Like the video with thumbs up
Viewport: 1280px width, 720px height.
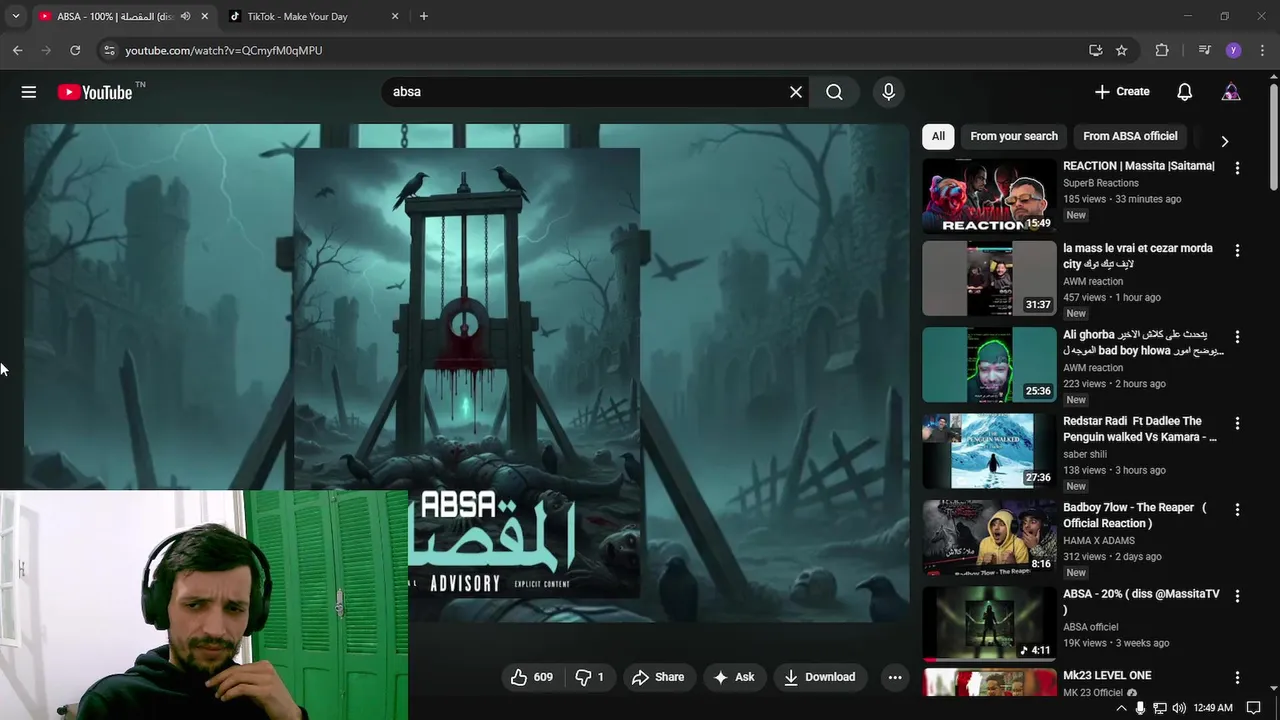[533, 677]
